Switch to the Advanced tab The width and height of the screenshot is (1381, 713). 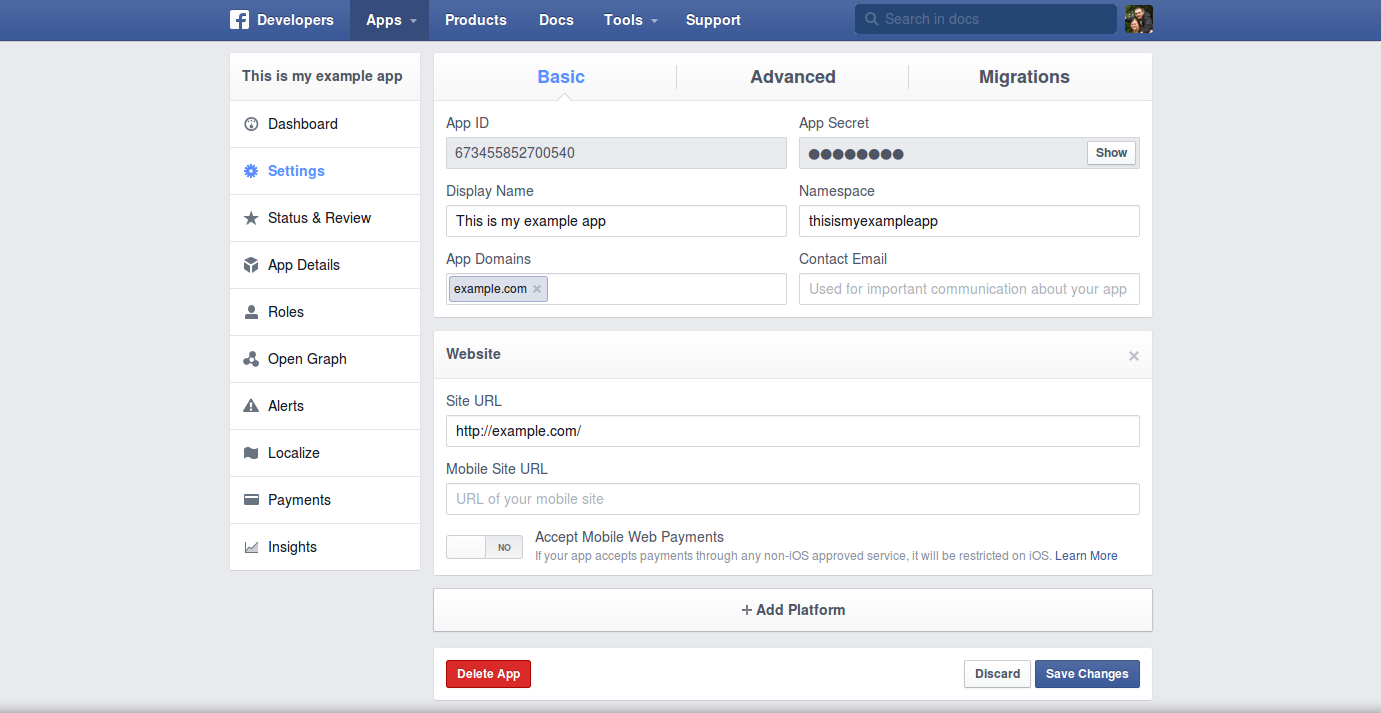[x=792, y=77]
